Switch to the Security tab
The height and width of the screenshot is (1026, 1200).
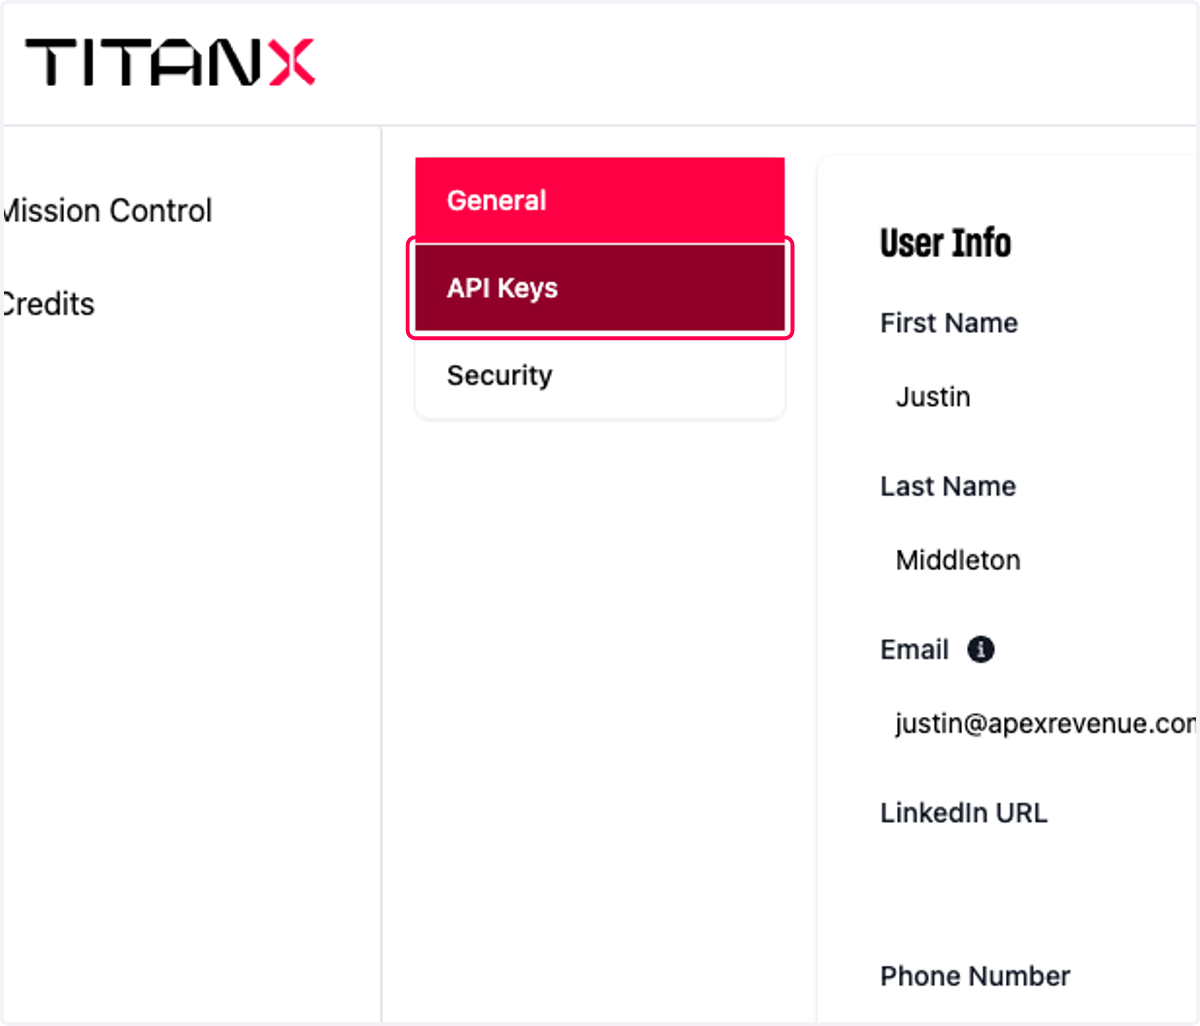[x=600, y=376]
